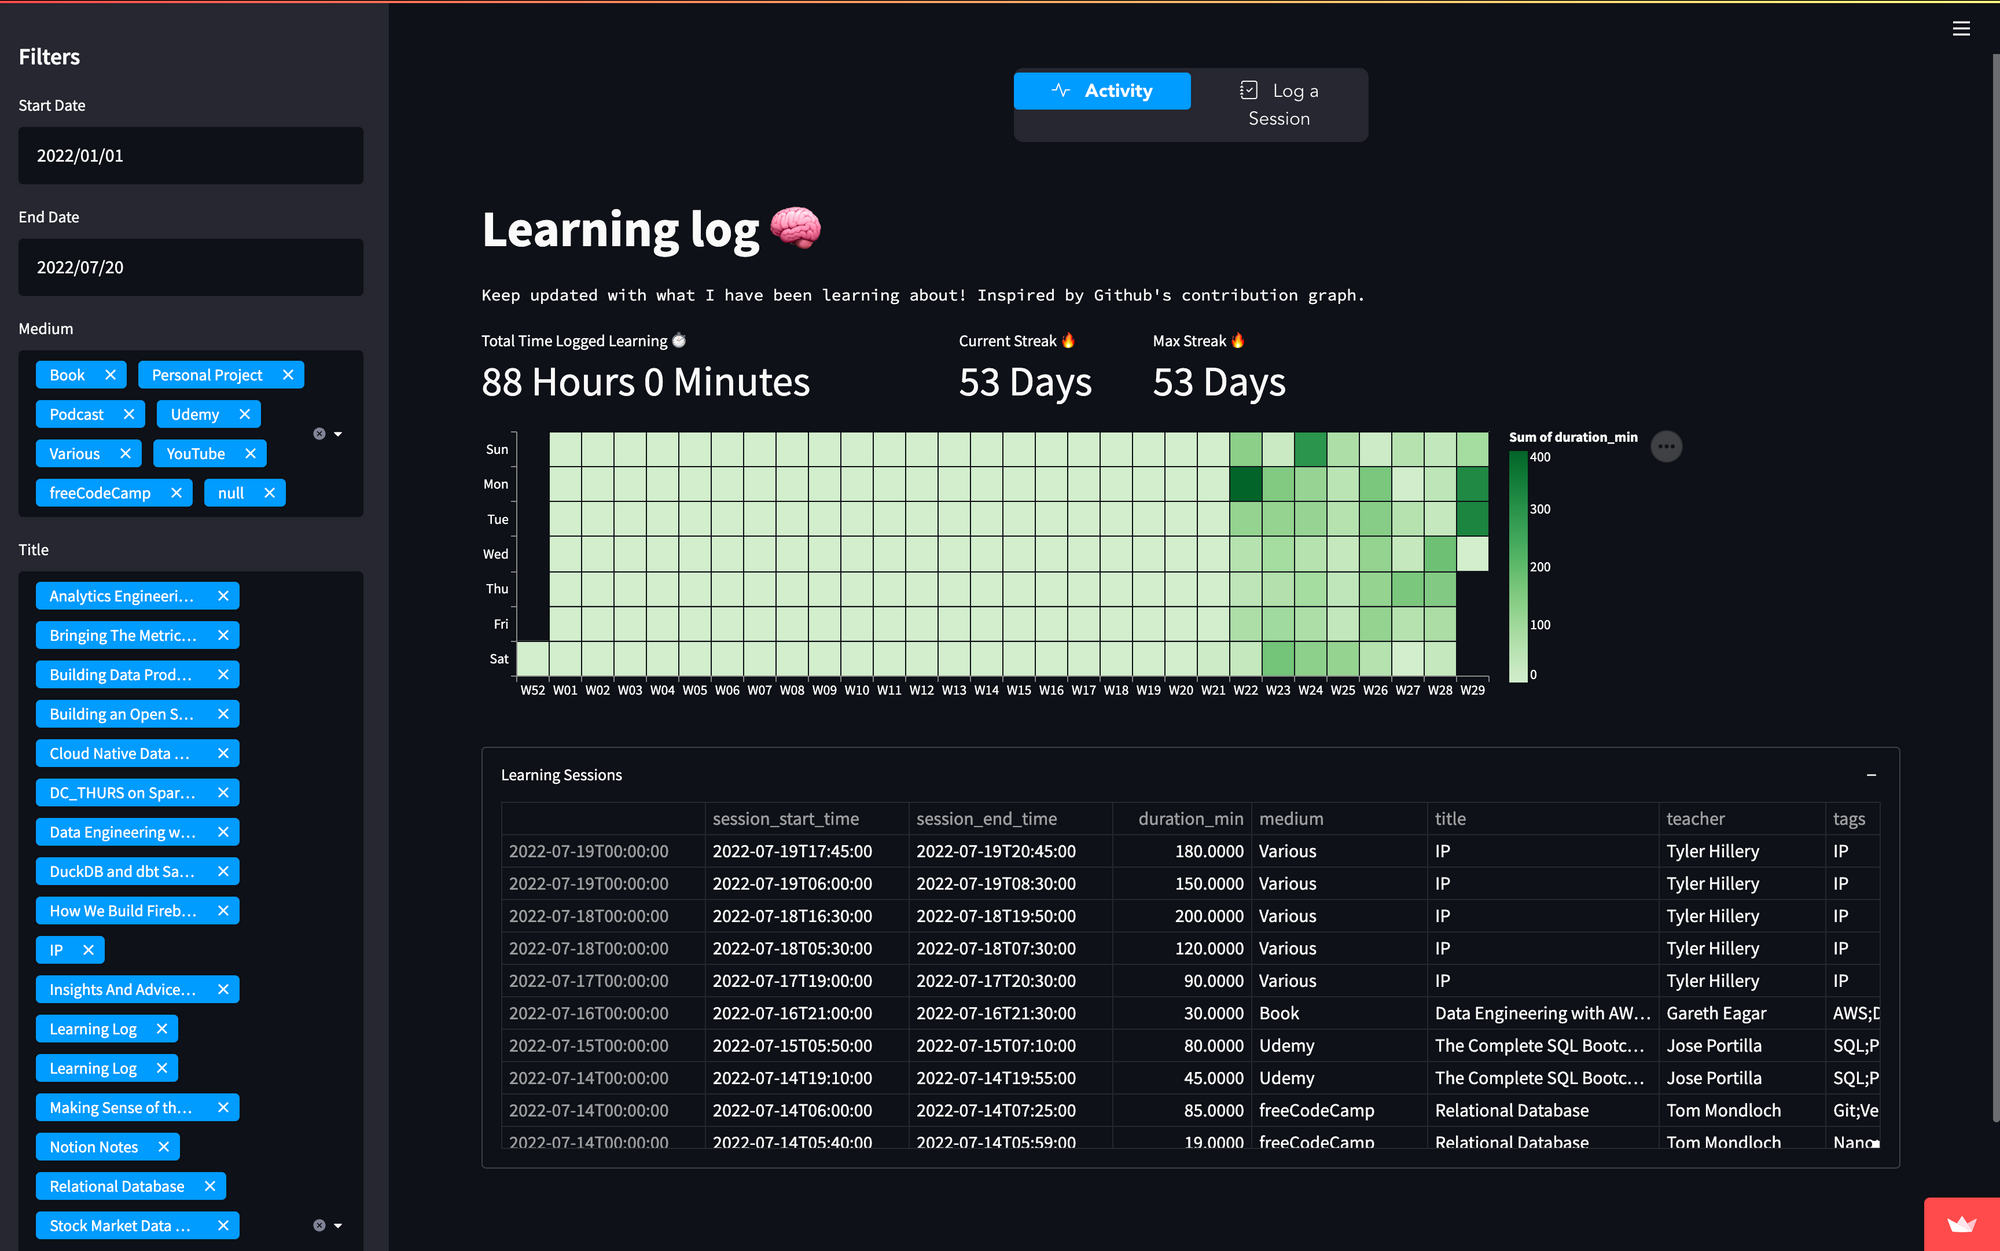Screen dimensions: 2000x1251
Task: Click the End Date input field
Action: click(190, 268)
